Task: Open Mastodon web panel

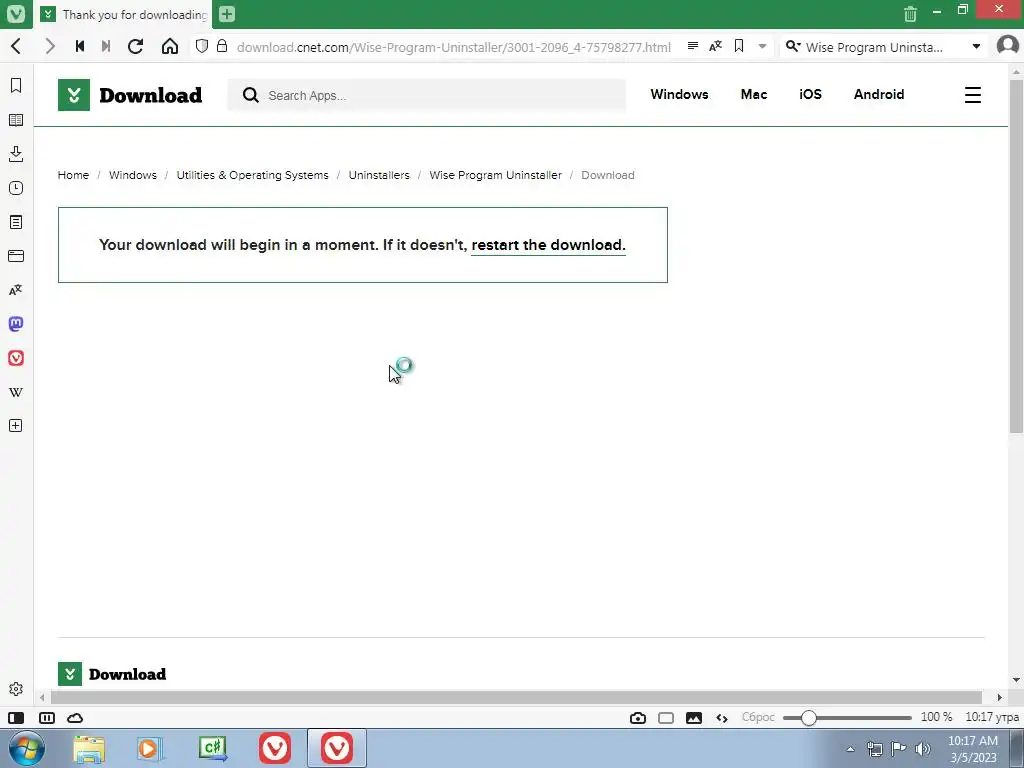Action: pos(16,324)
